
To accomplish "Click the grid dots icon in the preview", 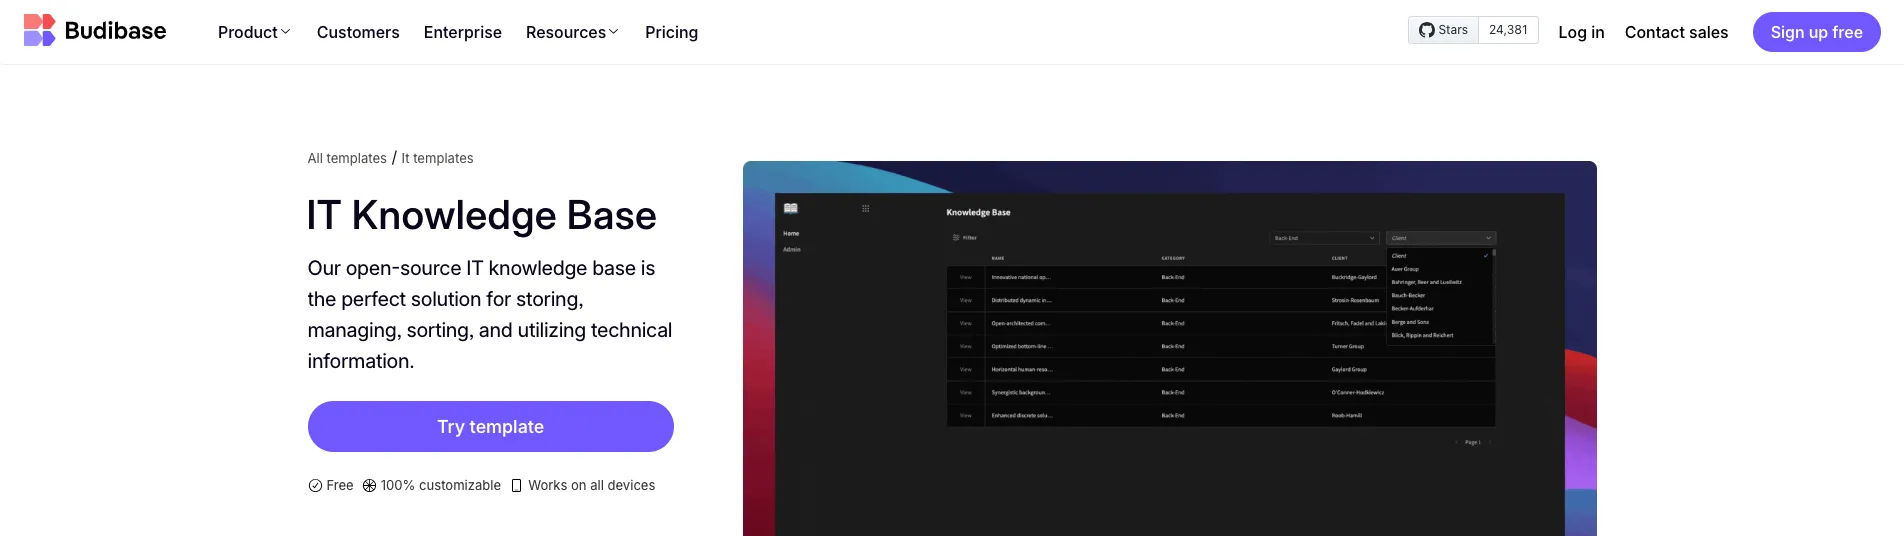I will coord(865,208).
